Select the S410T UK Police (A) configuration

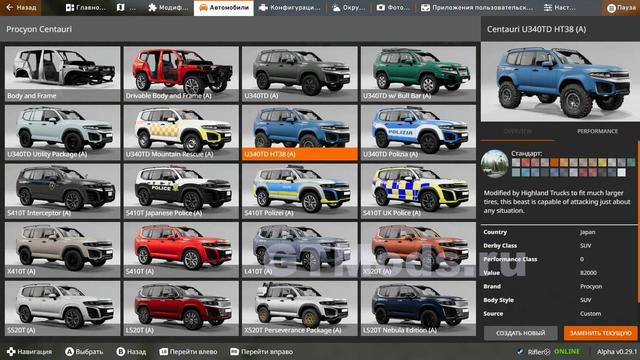click(x=418, y=191)
